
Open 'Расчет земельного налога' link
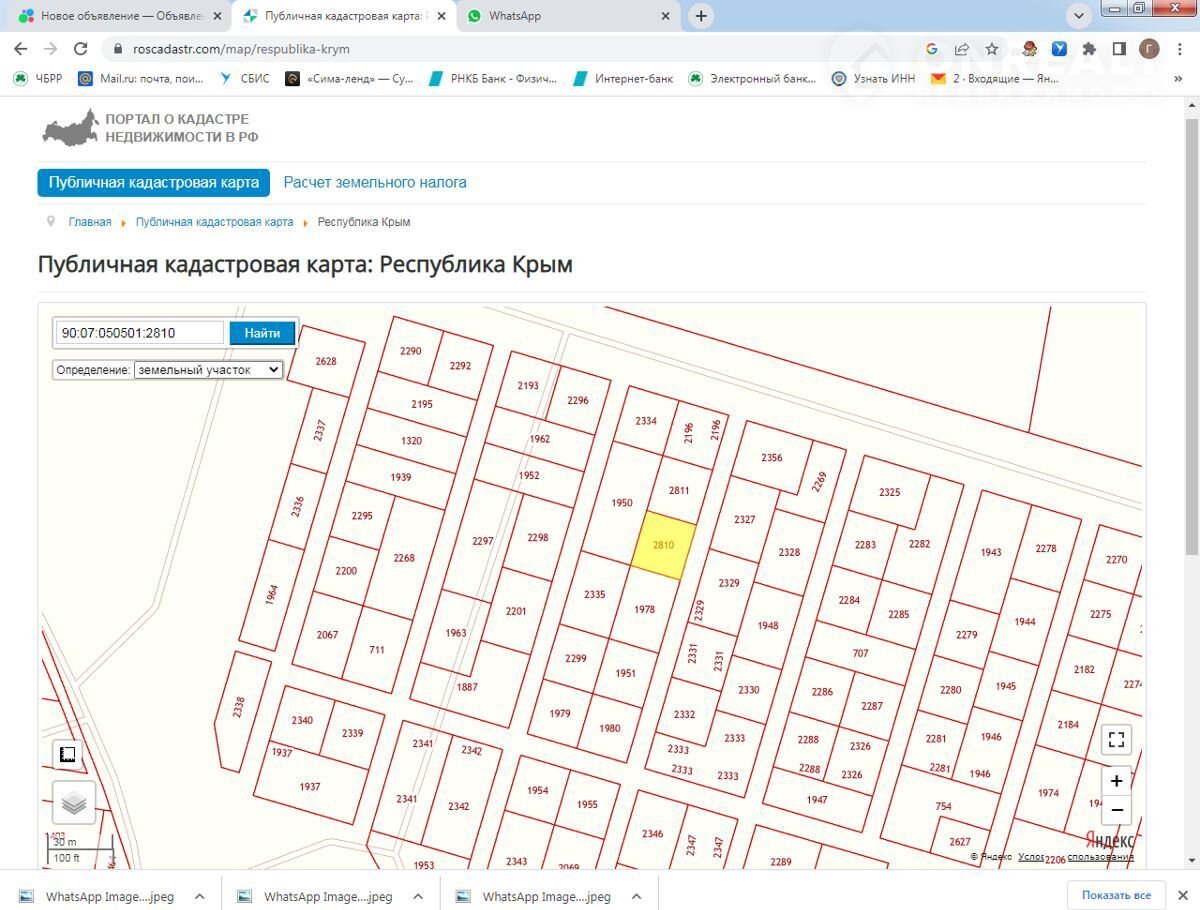[x=375, y=182]
